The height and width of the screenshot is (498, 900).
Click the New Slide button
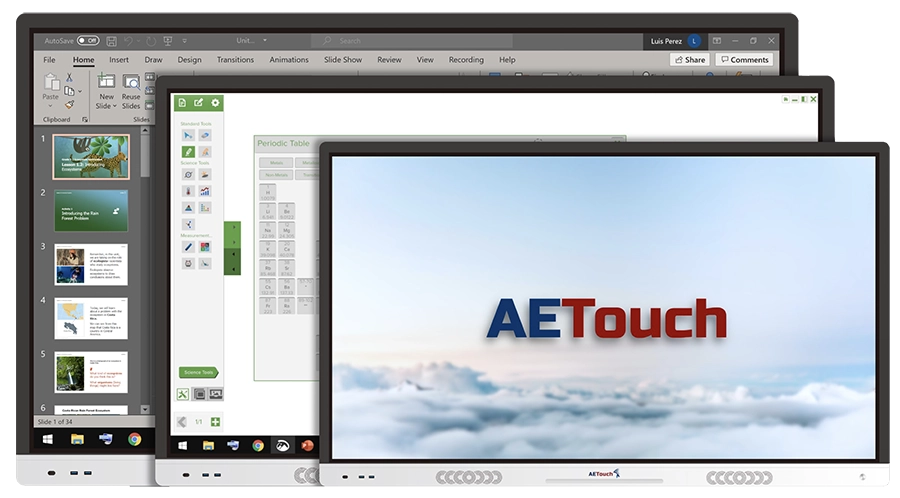point(106,91)
